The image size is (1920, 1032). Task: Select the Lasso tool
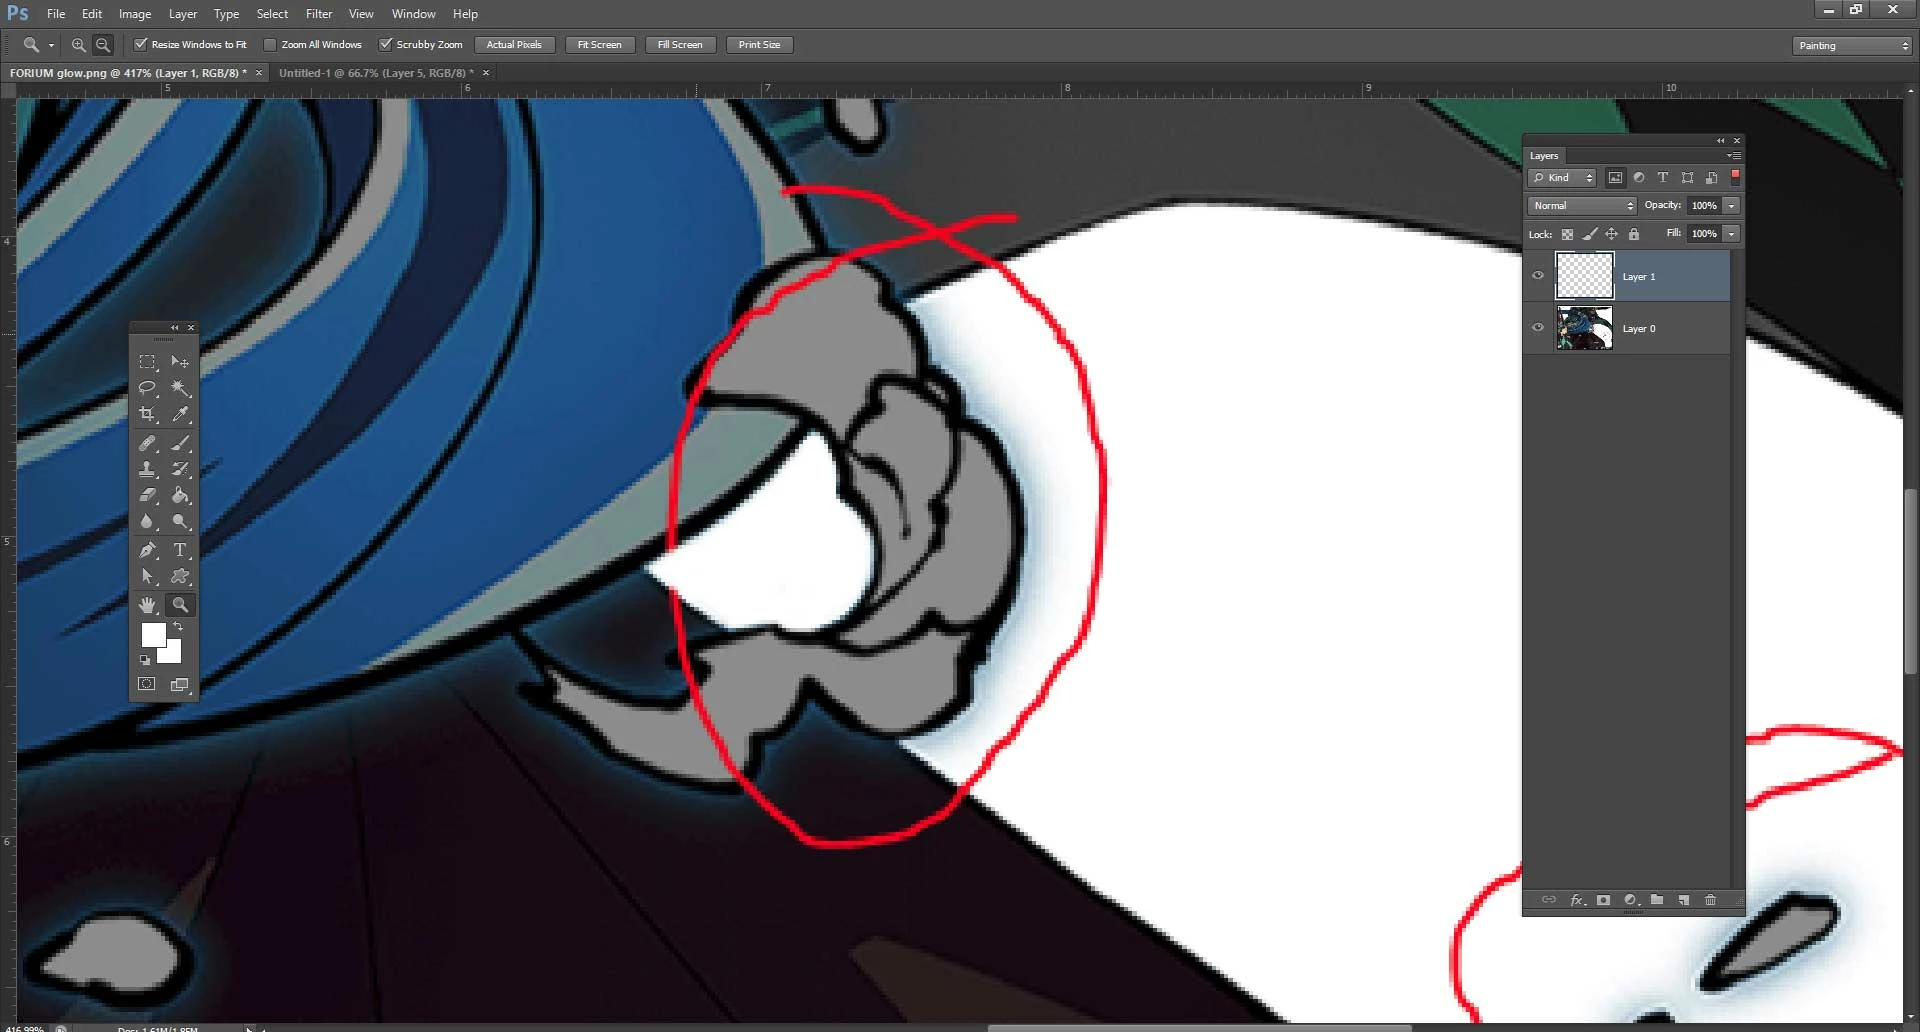point(147,388)
